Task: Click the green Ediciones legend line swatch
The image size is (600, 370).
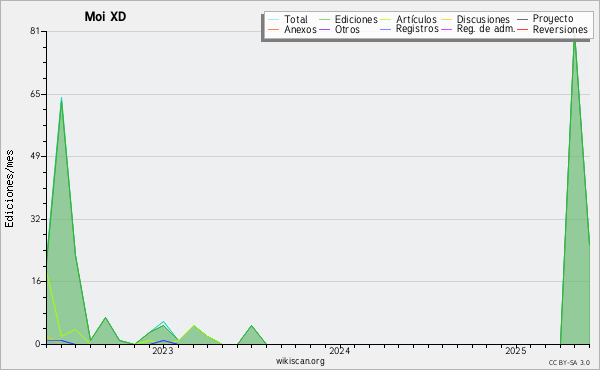Action: (324, 19)
